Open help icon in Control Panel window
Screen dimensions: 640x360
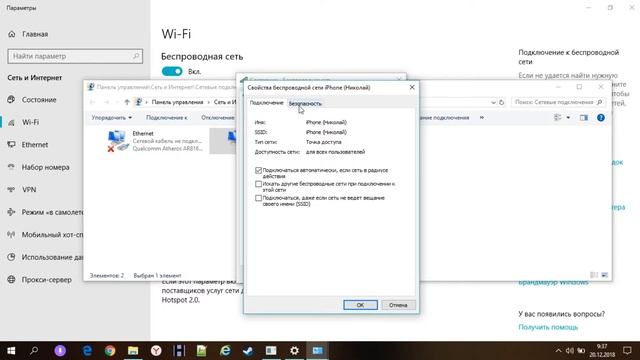tap(601, 118)
